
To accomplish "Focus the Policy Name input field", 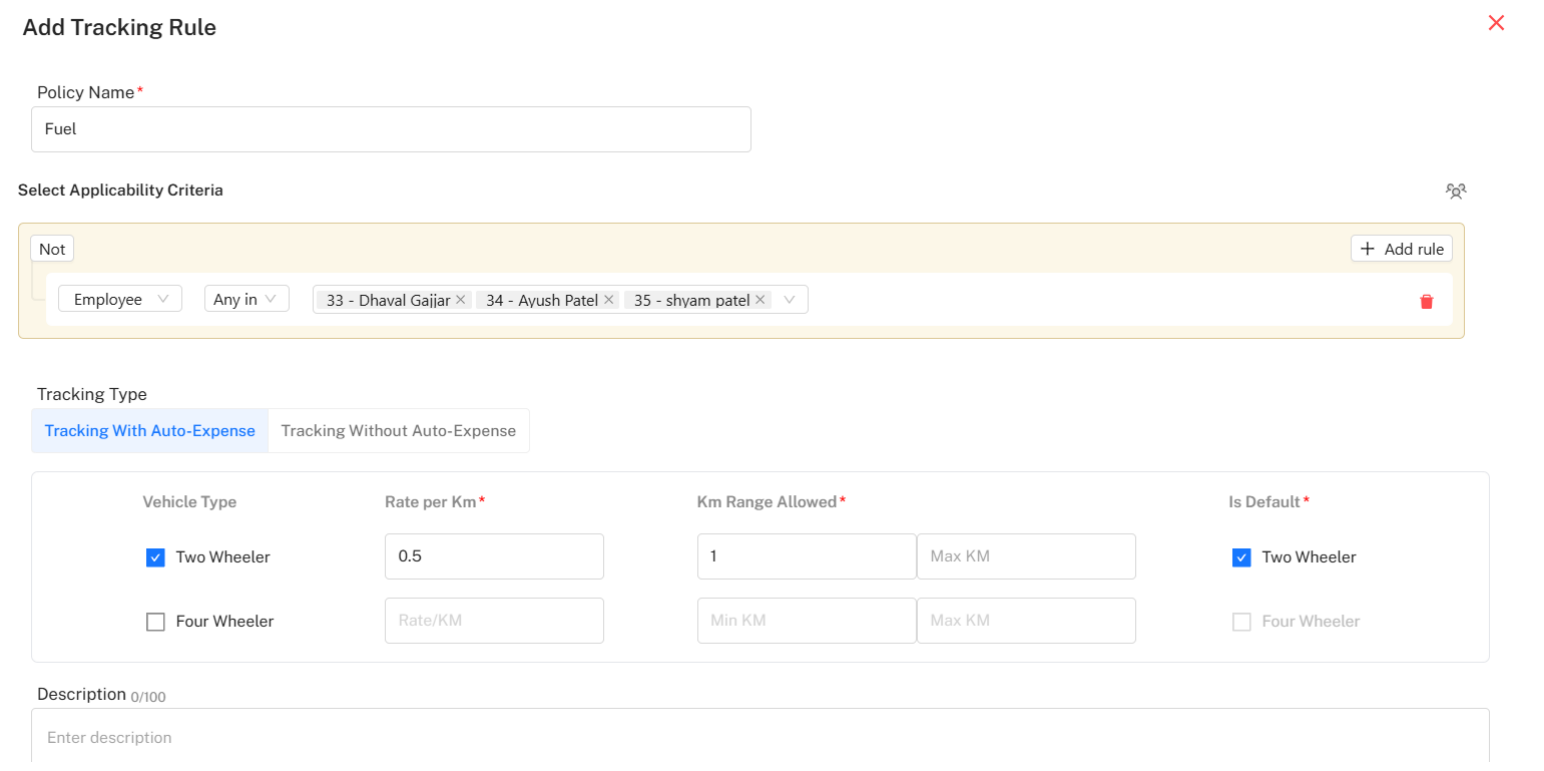I will coord(391,129).
